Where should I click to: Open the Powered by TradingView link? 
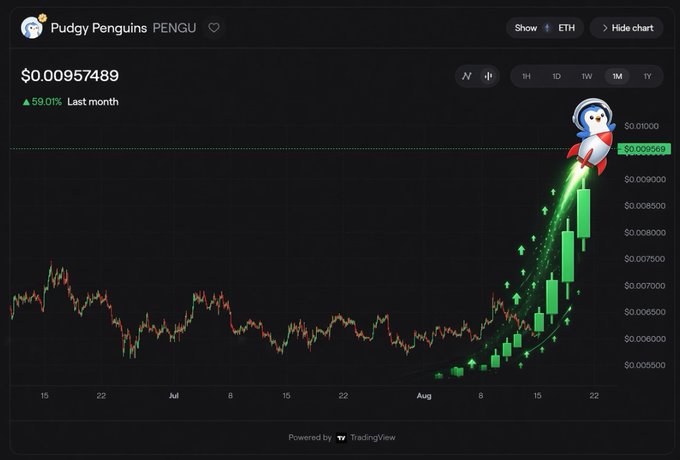[342, 437]
